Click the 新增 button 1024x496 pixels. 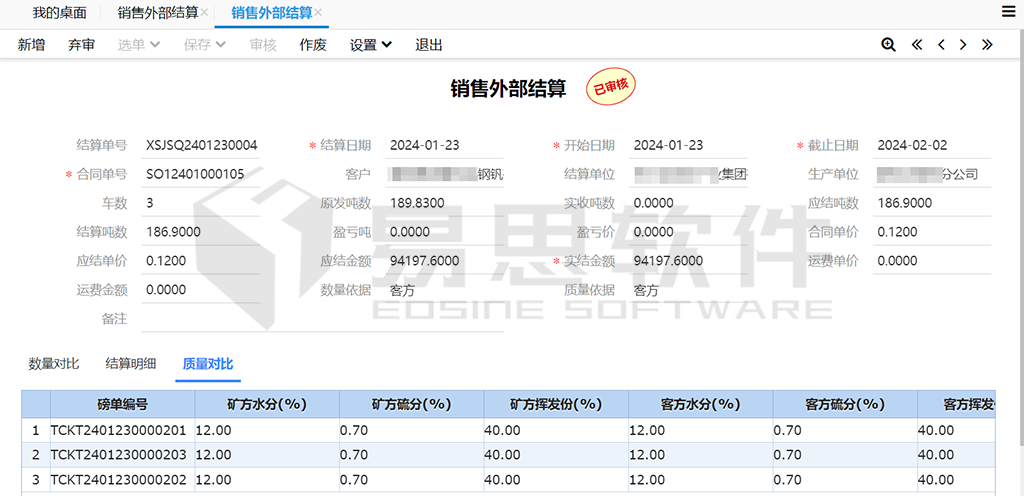click(31, 45)
